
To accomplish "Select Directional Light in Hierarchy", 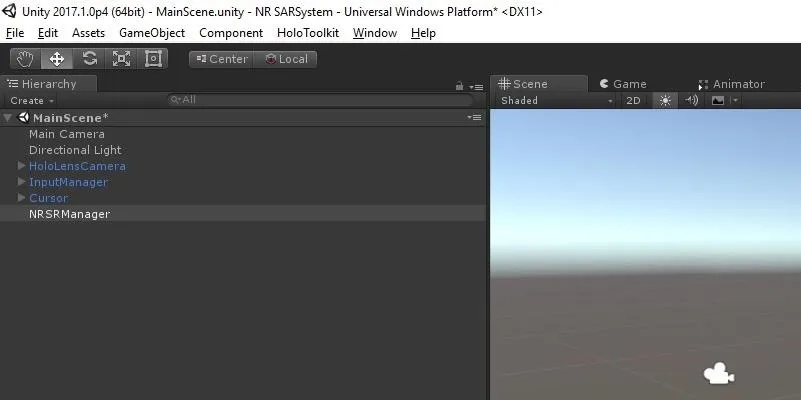I will tap(75, 150).
